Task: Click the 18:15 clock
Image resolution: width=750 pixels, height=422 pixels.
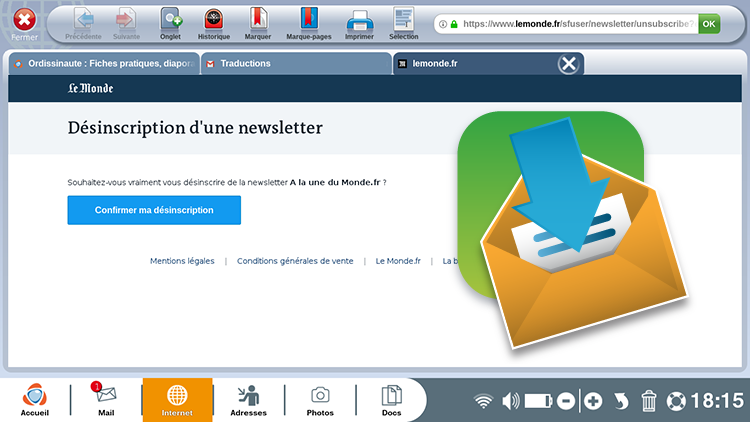Action: pyautogui.click(x=717, y=401)
